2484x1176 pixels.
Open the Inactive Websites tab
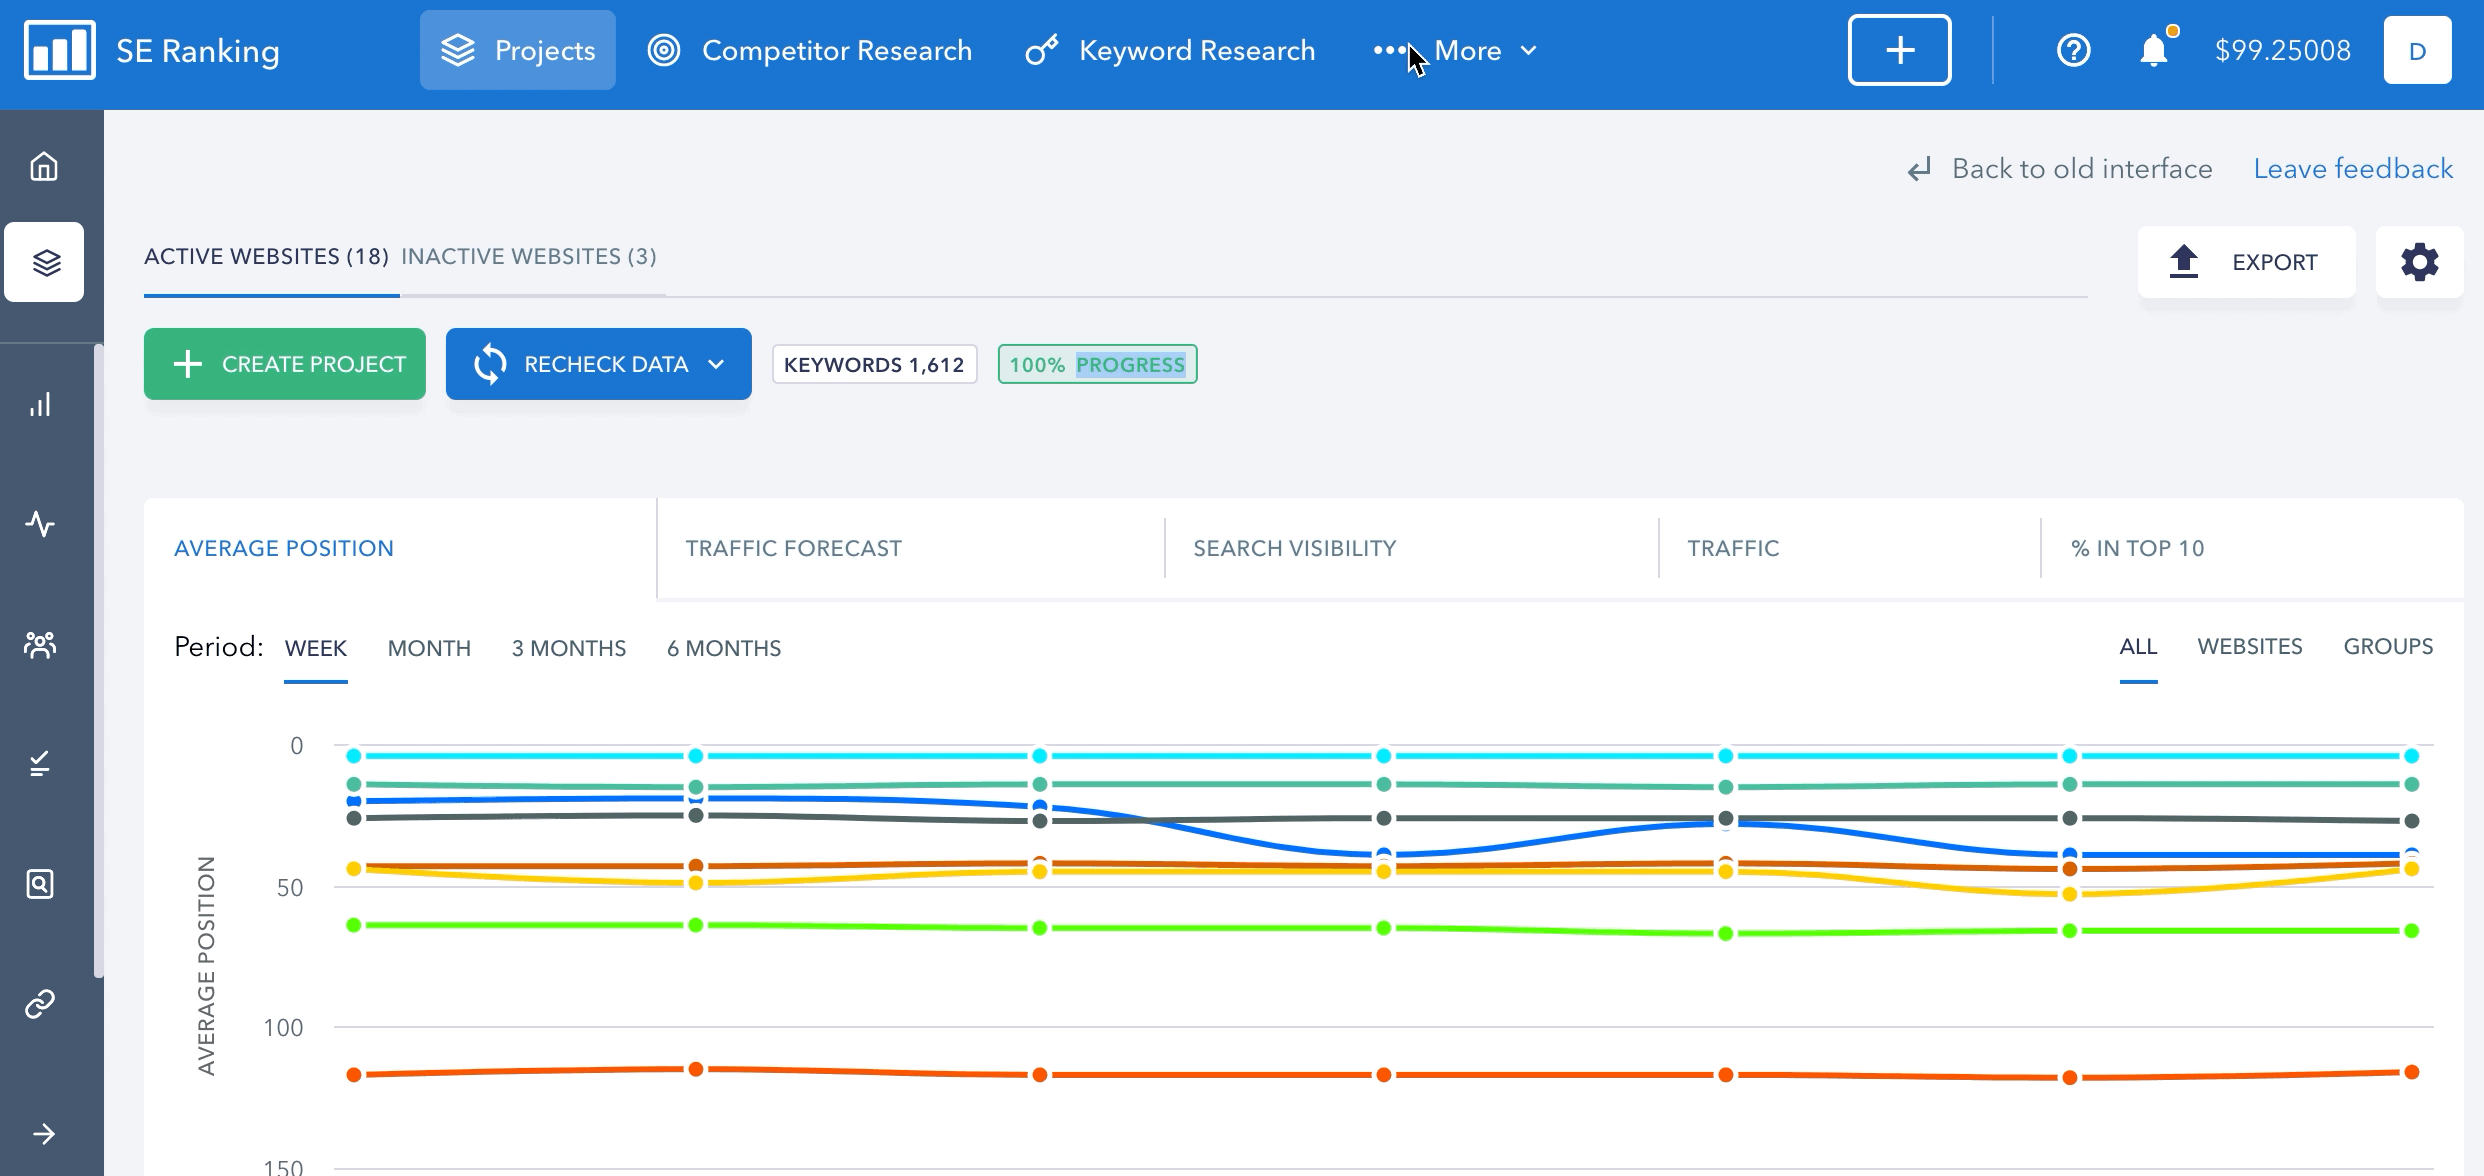(x=529, y=256)
